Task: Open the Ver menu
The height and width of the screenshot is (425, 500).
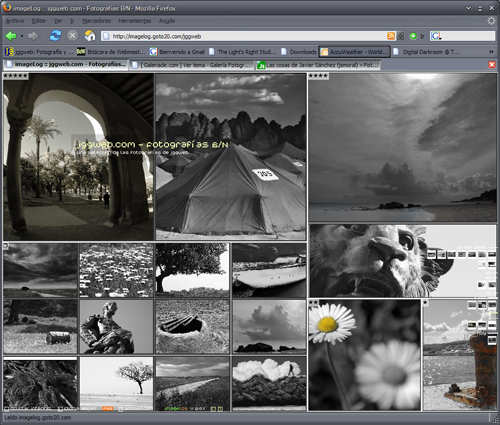Action: tap(58, 21)
